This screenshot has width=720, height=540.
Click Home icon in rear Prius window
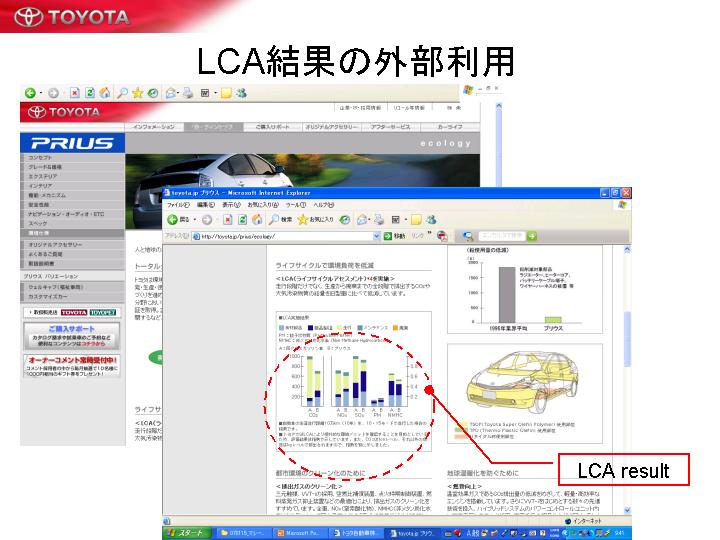(x=105, y=93)
